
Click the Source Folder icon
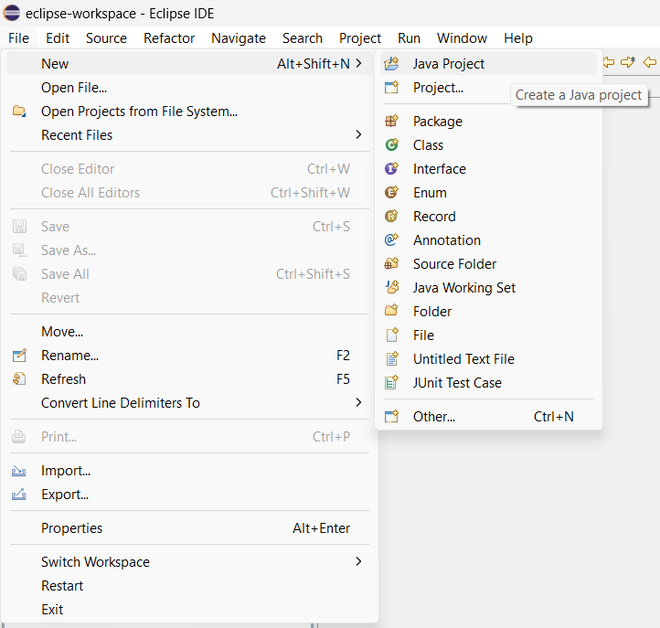click(x=392, y=264)
